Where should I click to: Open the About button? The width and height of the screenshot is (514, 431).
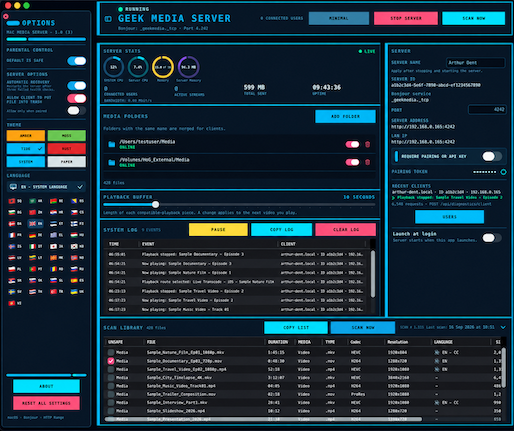pos(46,386)
